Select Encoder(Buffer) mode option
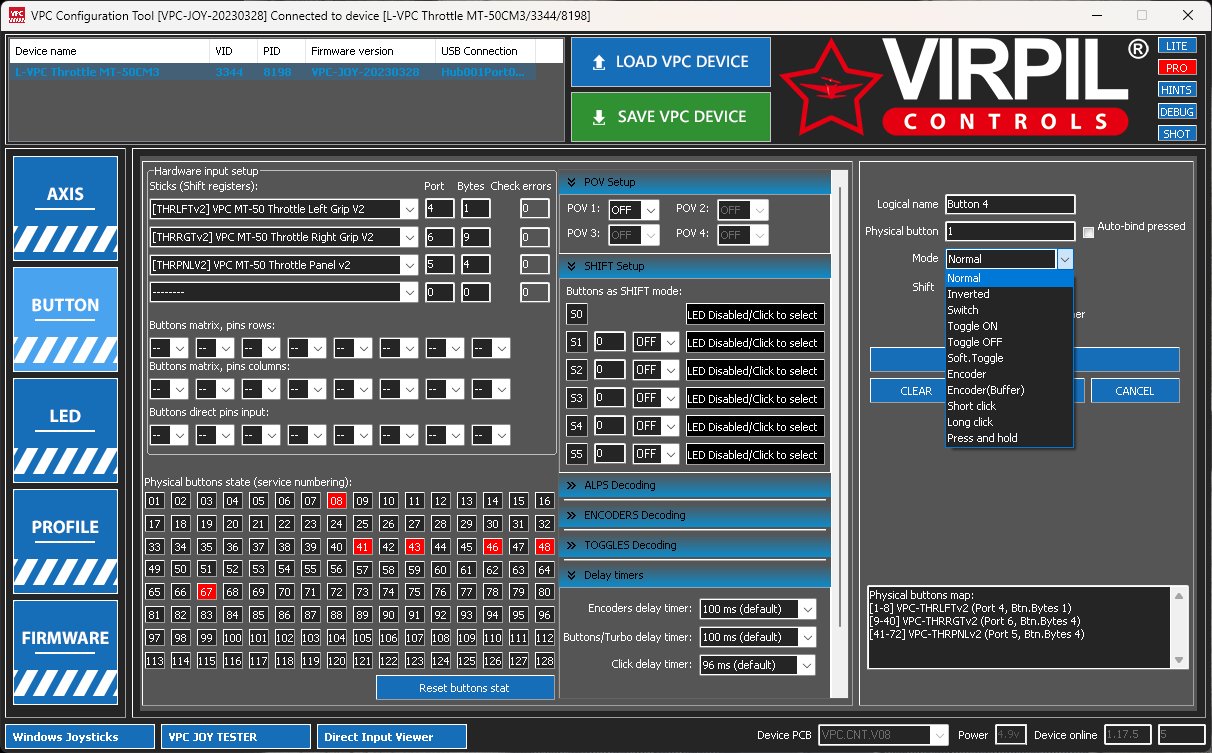 point(1009,390)
